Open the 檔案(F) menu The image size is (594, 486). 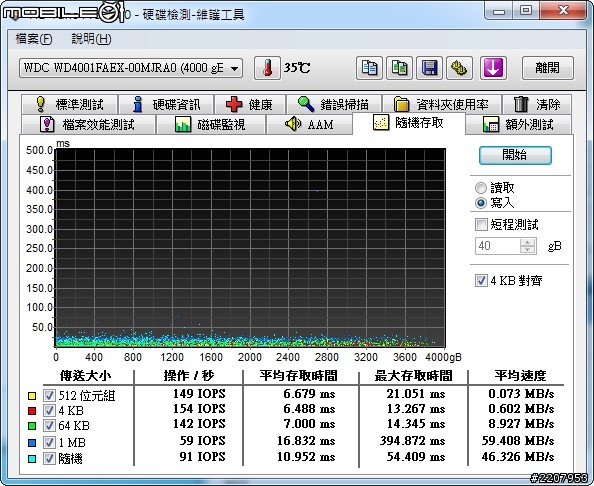pyautogui.click(x=34, y=39)
